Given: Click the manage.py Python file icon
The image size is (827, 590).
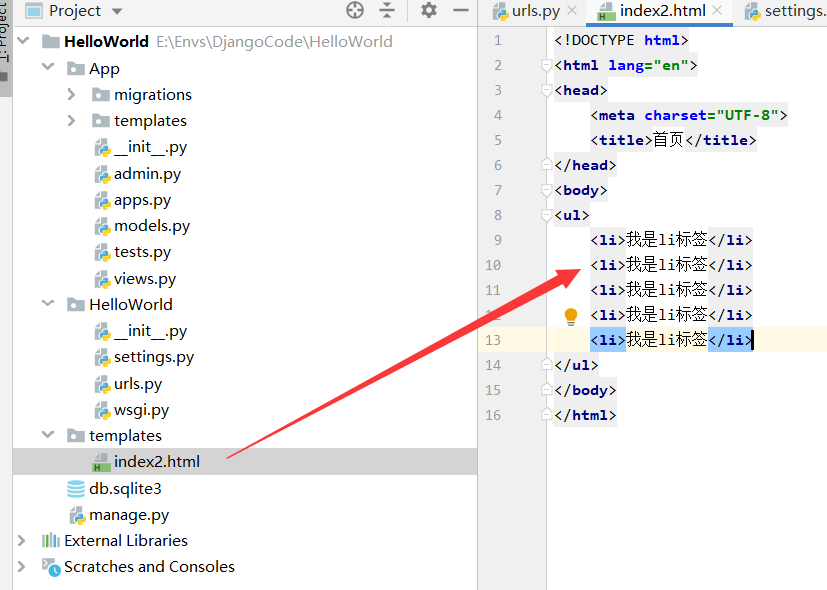Looking at the screenshot, I should 77,515.
